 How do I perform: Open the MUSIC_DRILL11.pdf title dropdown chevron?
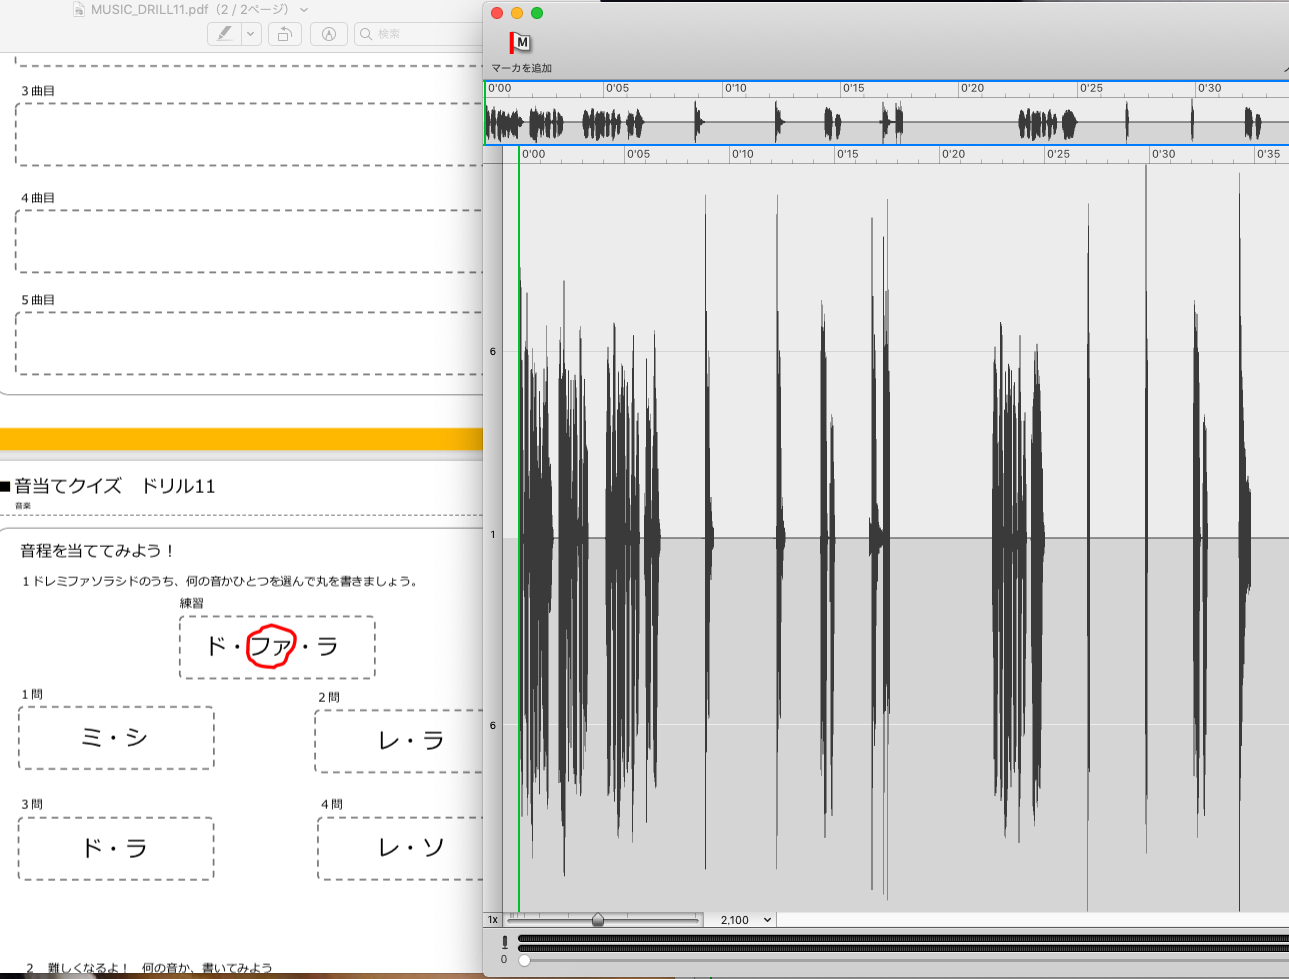coord(304,10)
